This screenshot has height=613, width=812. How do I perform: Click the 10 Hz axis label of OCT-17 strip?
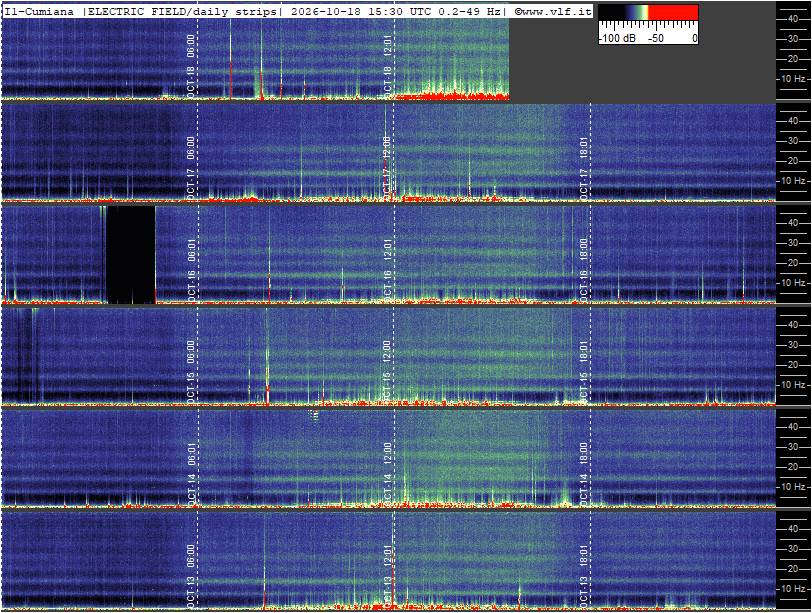(x=793, y=181)
